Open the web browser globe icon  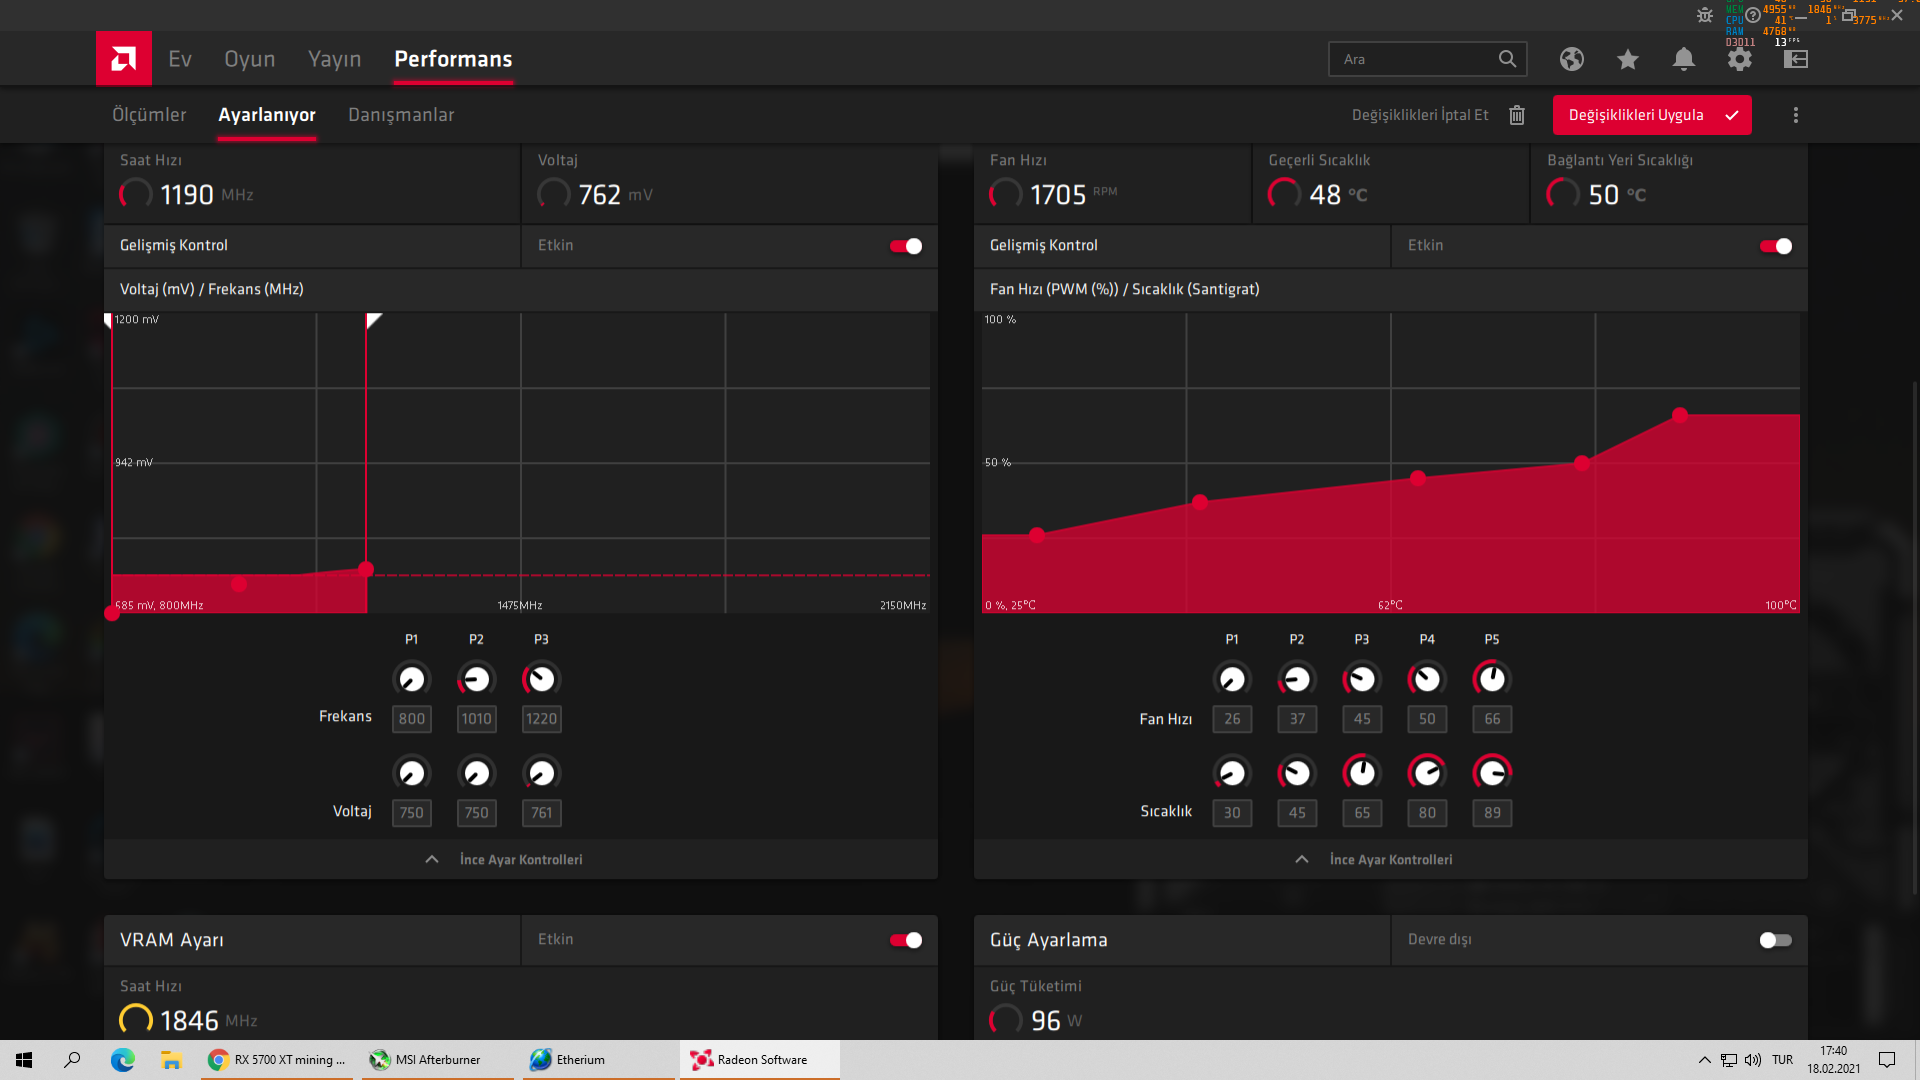pyautogui.click(x=1571, y=59)
